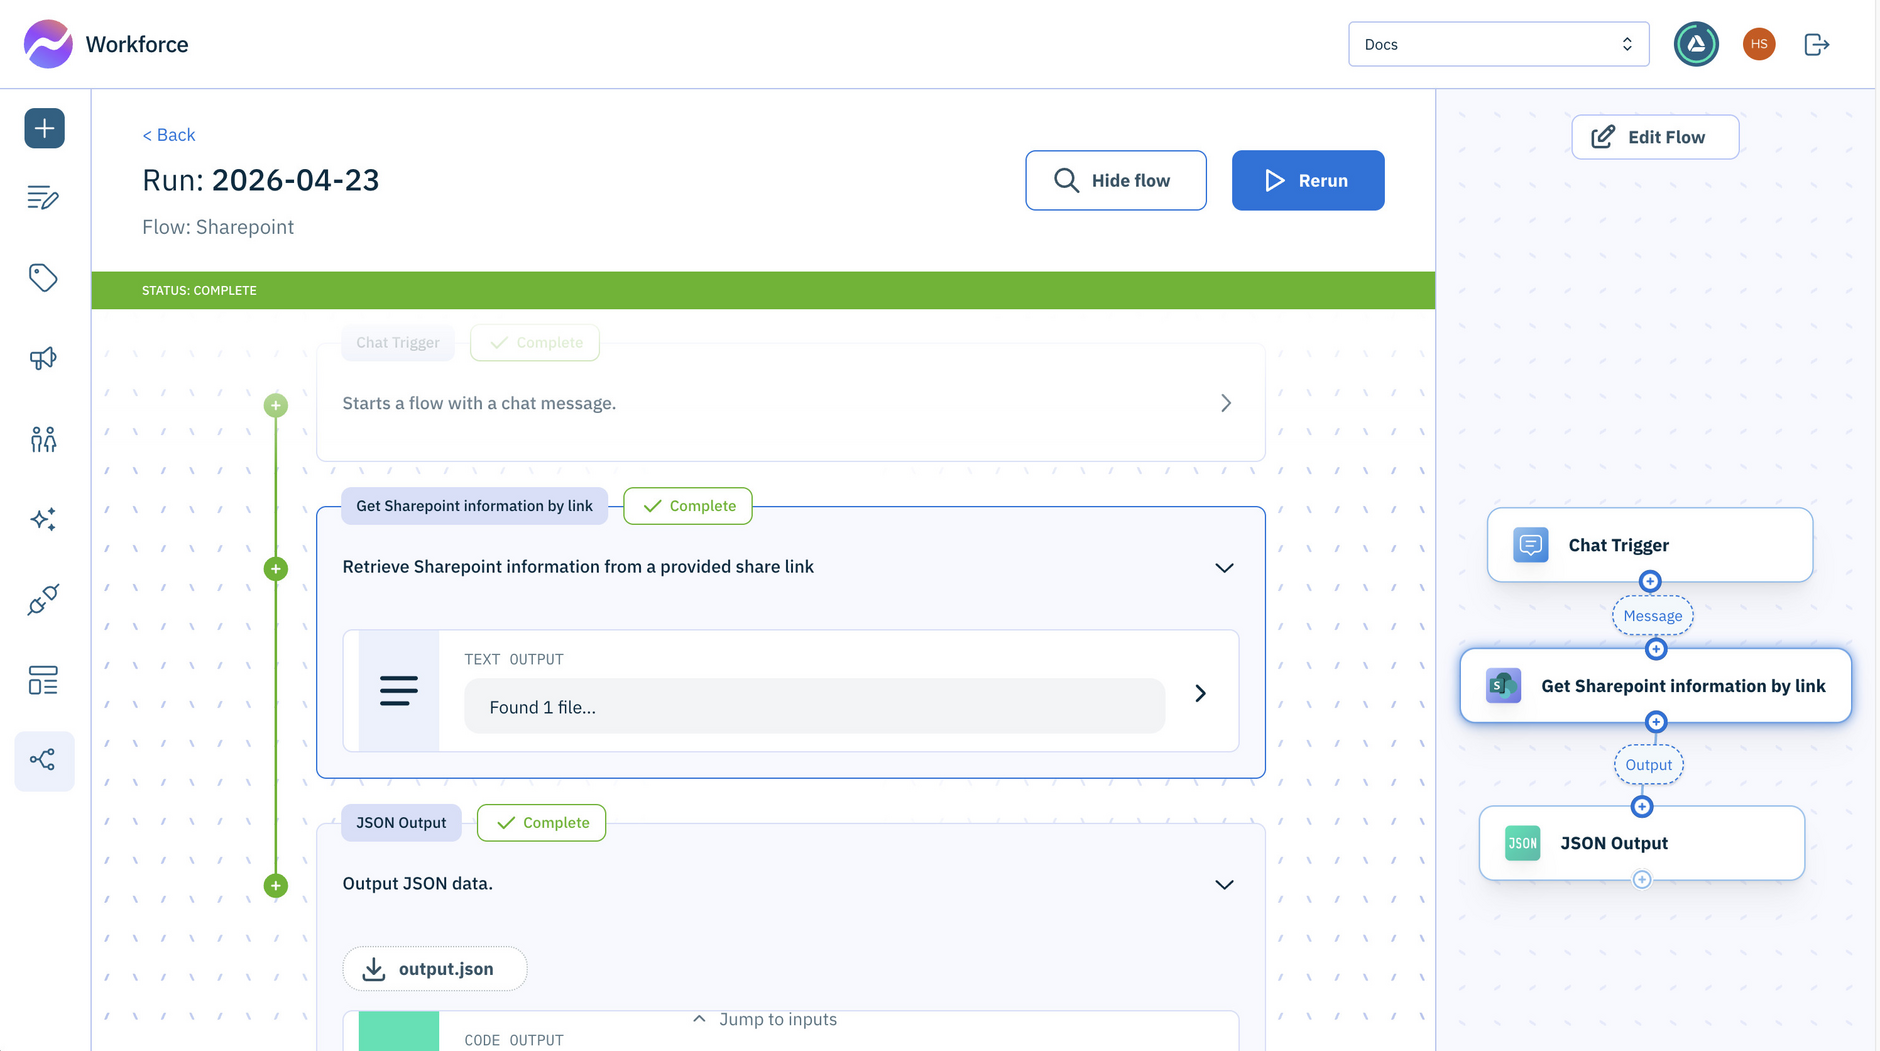Click the Message connection label
Image resolution: width=1880 pixels, height=1051 pixels.
[x=1652, y=616]
